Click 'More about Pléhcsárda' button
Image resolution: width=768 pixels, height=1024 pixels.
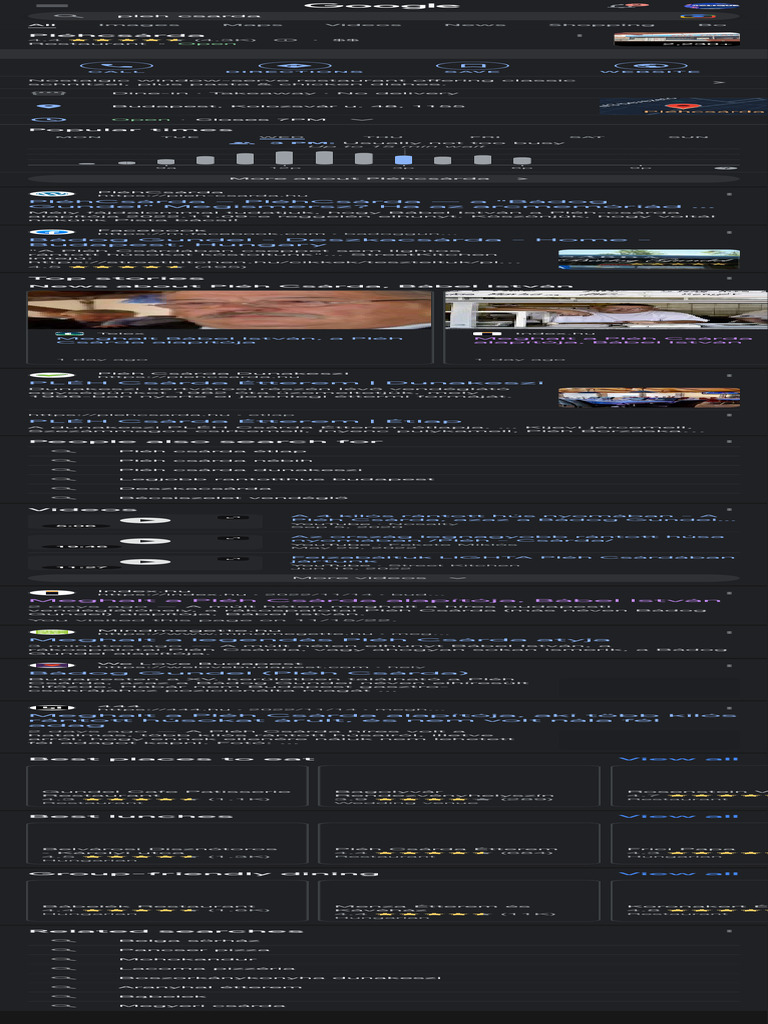(384, 178)
